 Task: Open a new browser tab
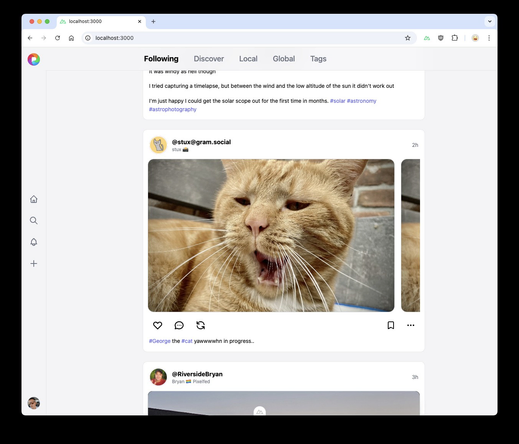point(153,21)
